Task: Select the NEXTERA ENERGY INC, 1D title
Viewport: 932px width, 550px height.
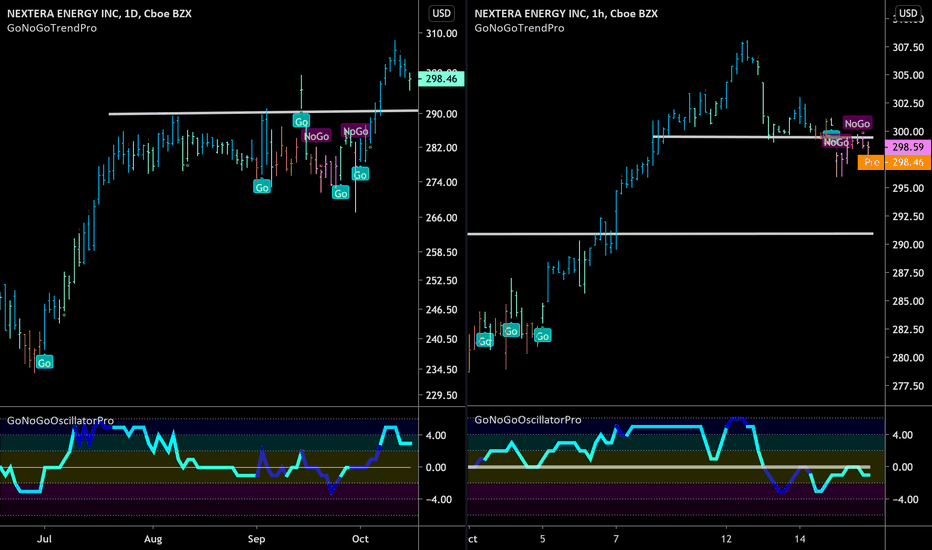Action: [x=99, y=13]
